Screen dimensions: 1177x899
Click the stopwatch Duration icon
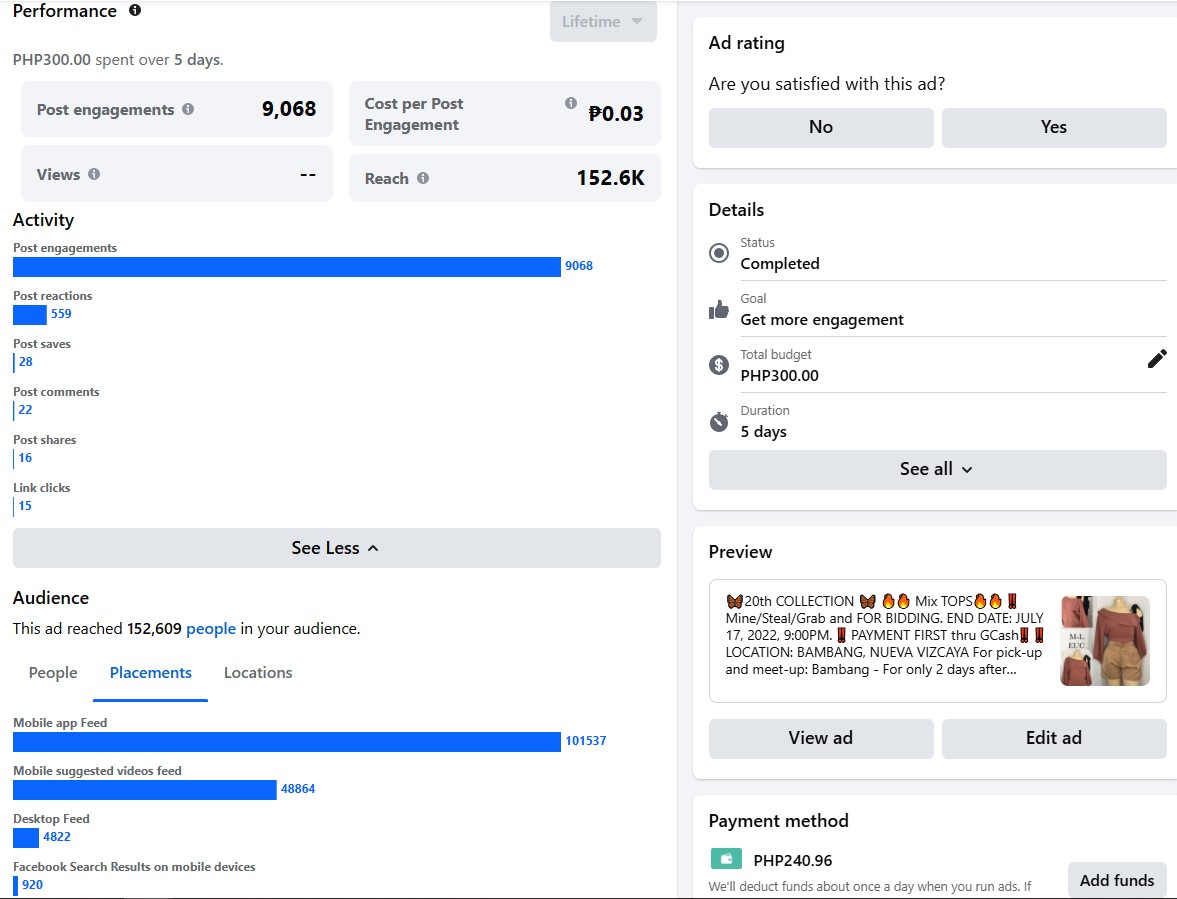(718, 421)
